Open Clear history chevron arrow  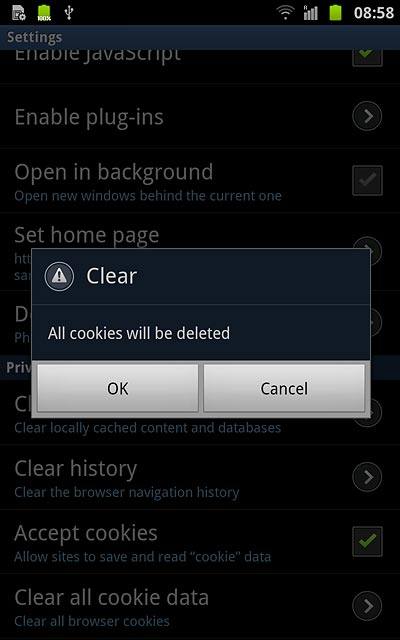(x=367, y=477)
